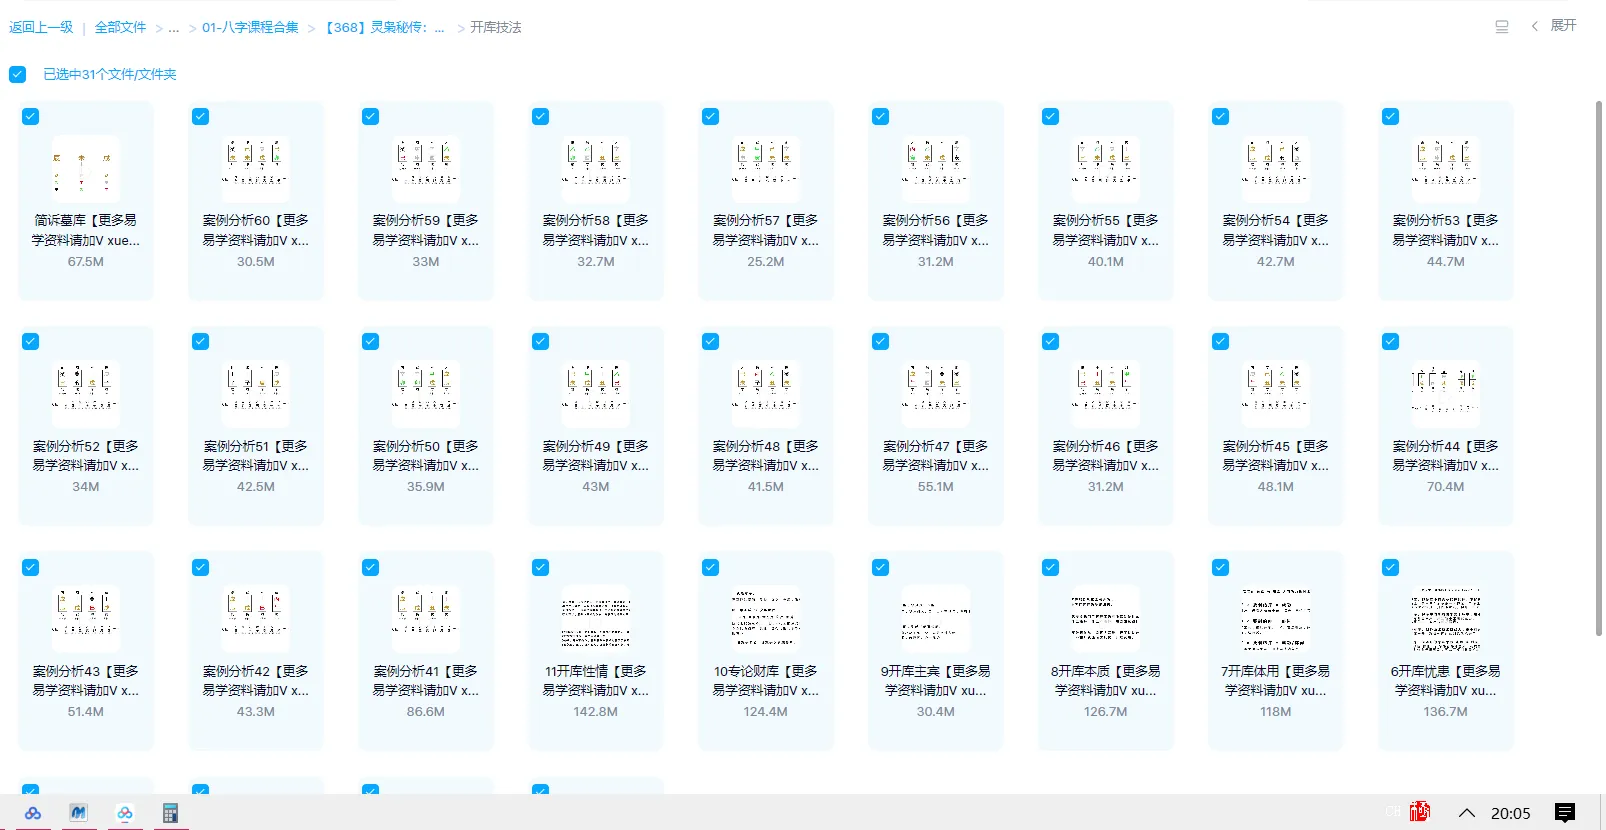1606x830 pixels.
Task: Go back using 返回上一级 link
Action: [x=41, y=27]
